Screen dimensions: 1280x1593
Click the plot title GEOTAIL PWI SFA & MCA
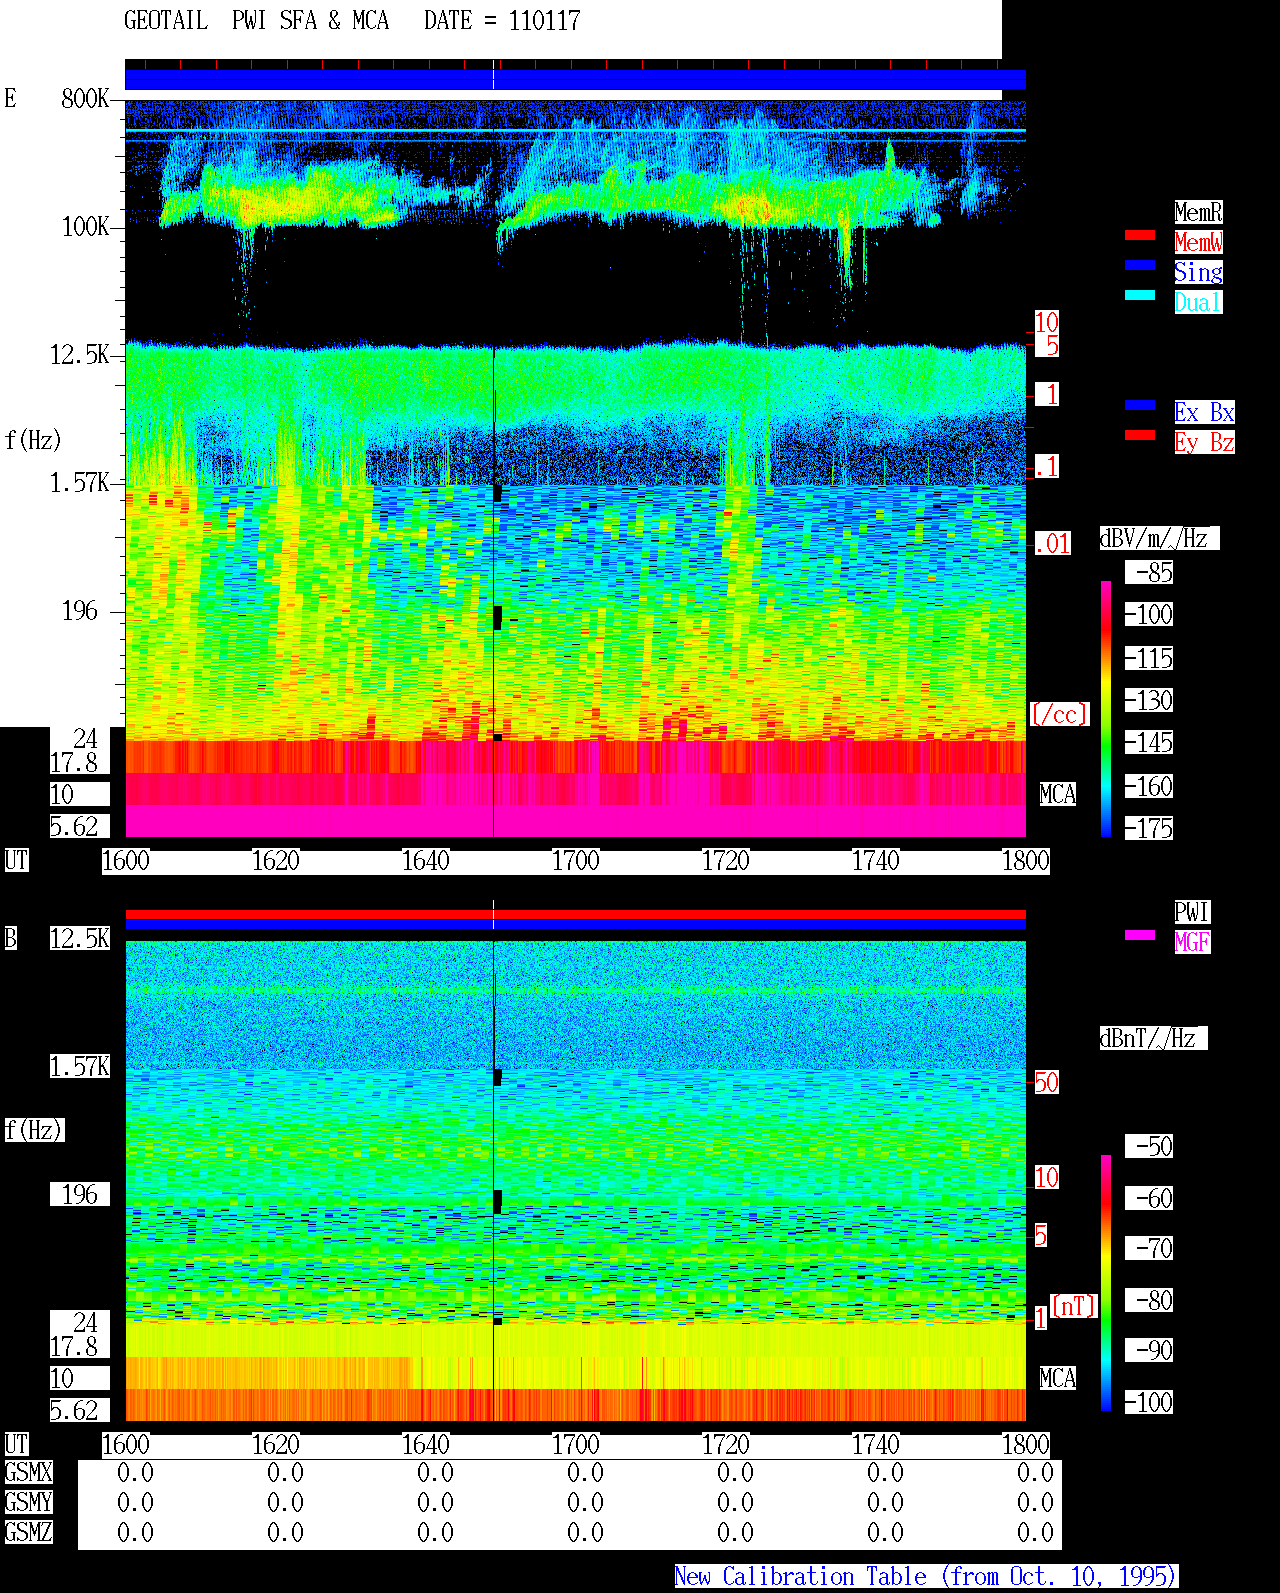[256, 20]
